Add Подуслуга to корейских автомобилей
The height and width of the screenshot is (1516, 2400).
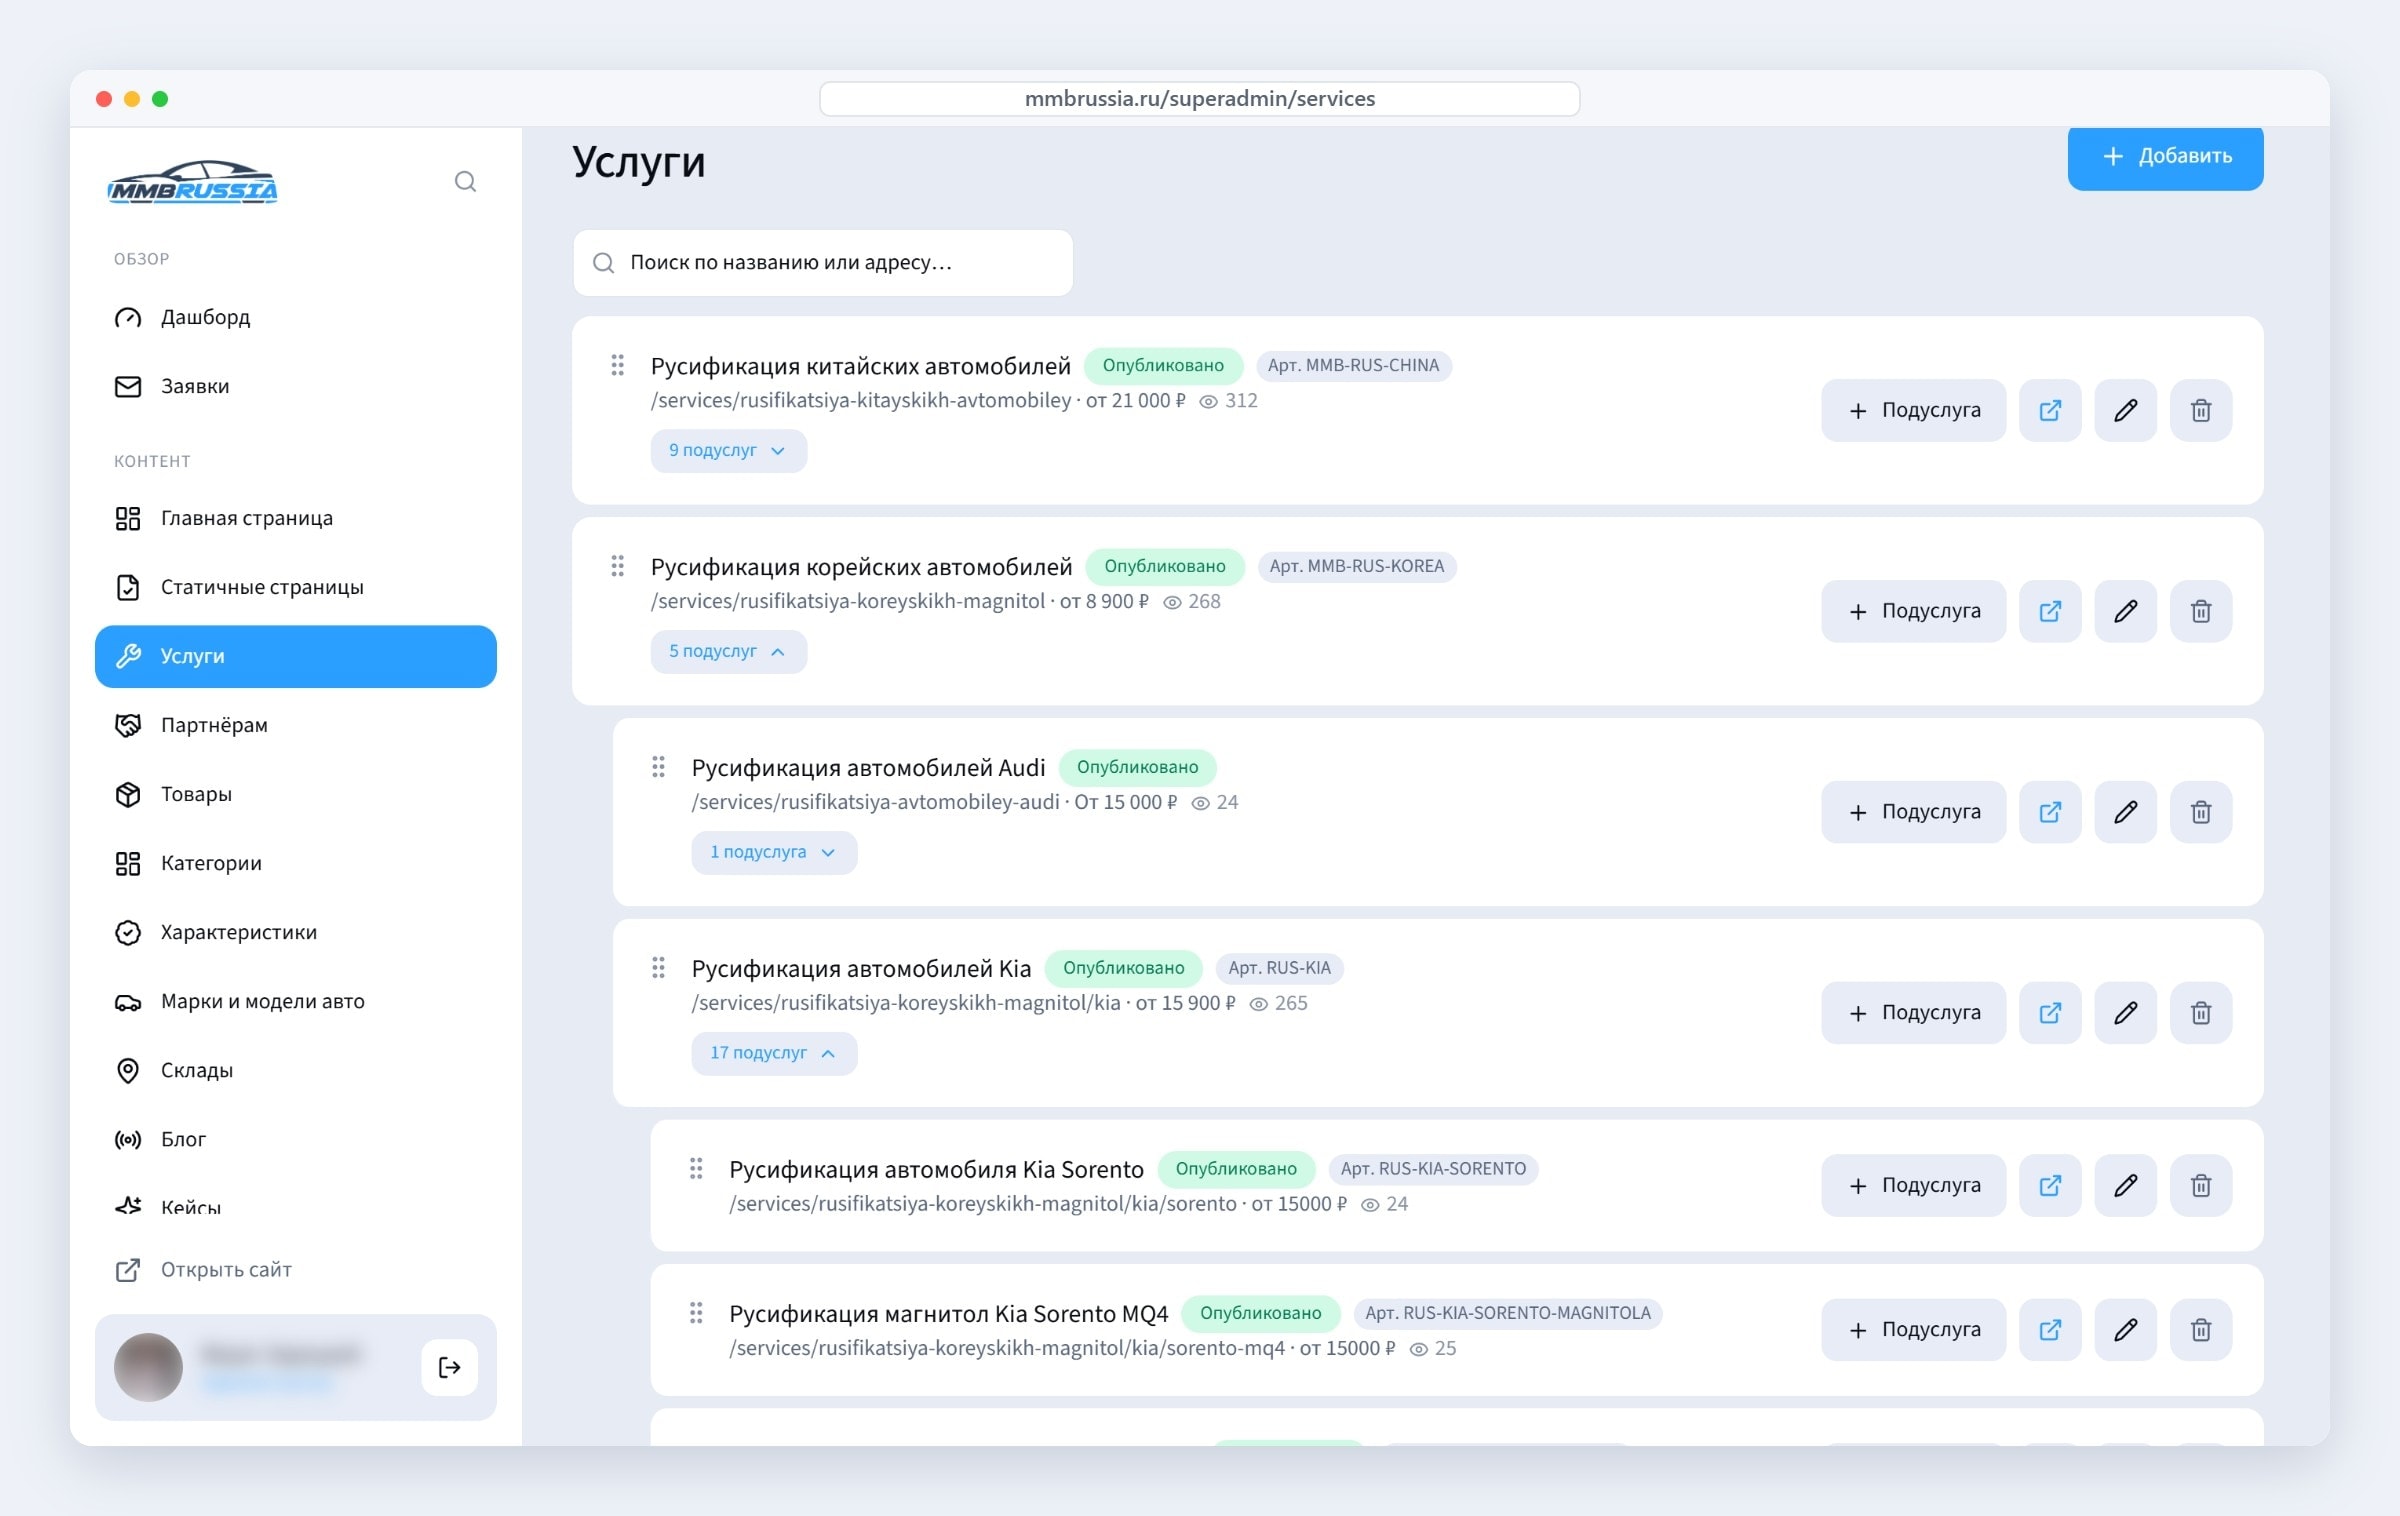pyautogui.click(x=1913, y=611)
